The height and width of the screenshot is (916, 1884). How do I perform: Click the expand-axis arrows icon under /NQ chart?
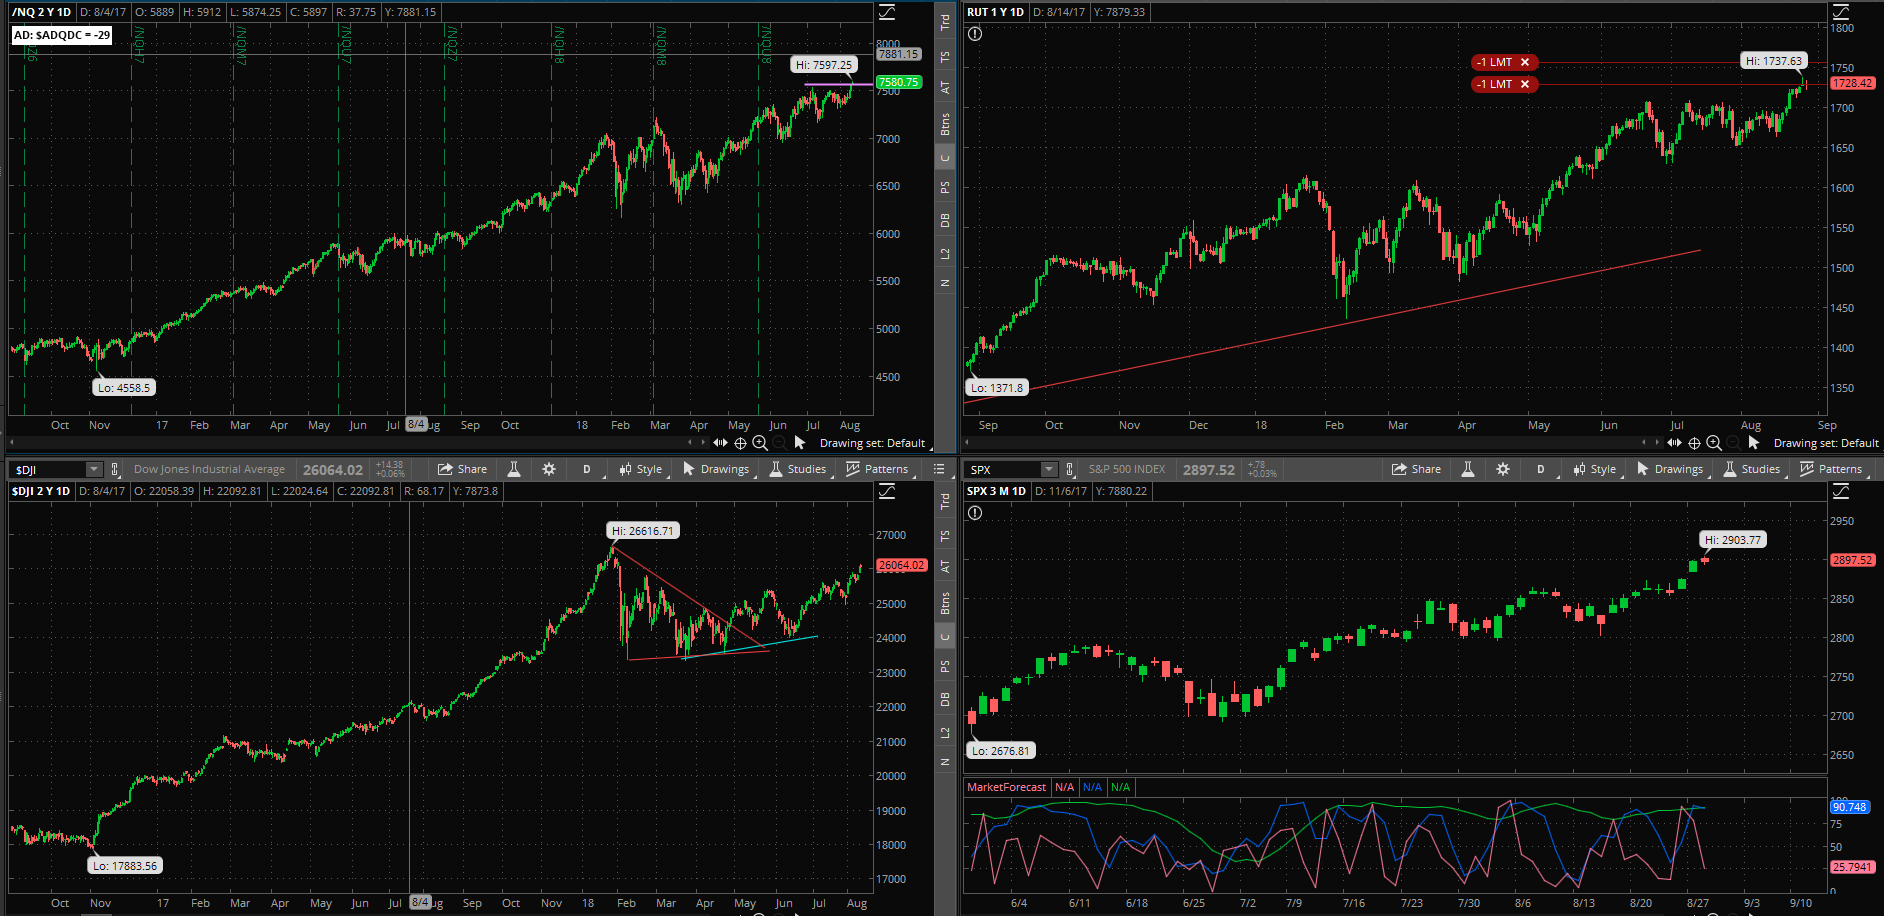(x=720, y=443)
